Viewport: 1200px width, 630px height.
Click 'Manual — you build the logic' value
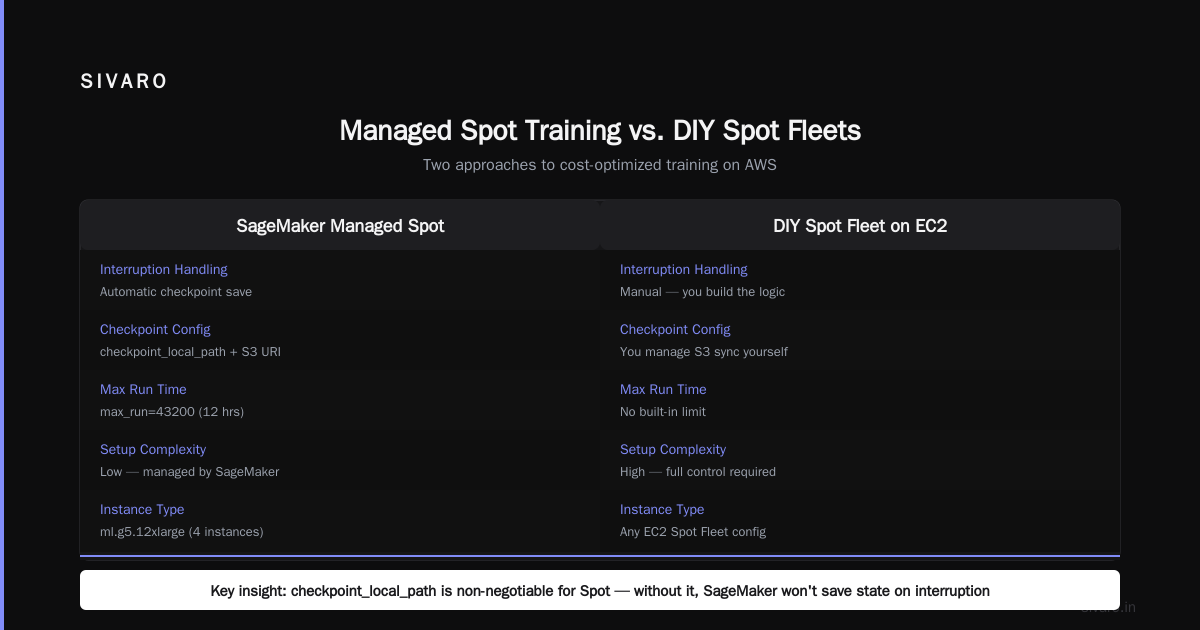tap(702, 292)
